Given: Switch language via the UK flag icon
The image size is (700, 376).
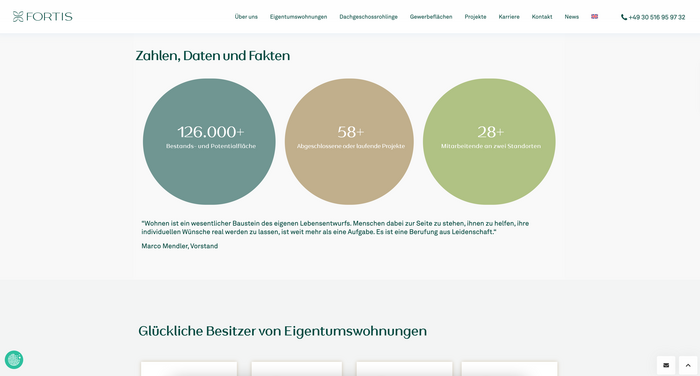Looking at the screenshot, I should 595,17.
